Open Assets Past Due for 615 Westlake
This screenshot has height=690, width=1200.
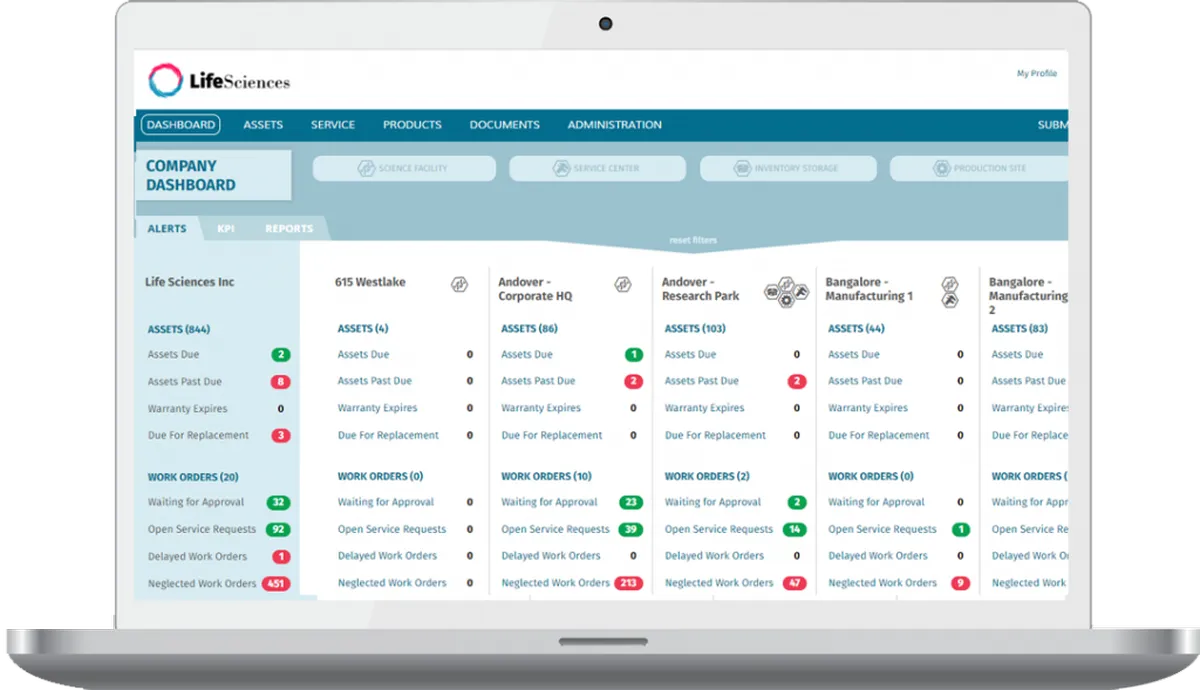(375, 381)
